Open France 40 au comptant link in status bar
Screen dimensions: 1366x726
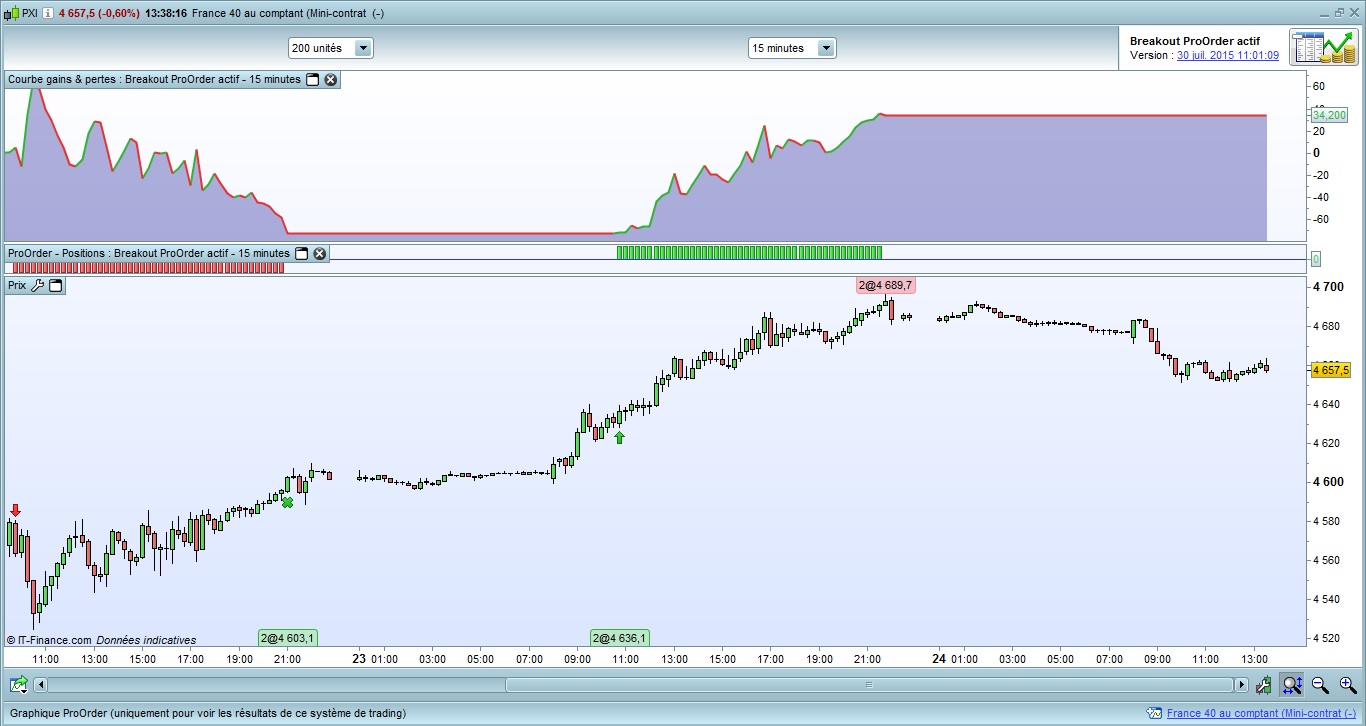point(1260,713)
